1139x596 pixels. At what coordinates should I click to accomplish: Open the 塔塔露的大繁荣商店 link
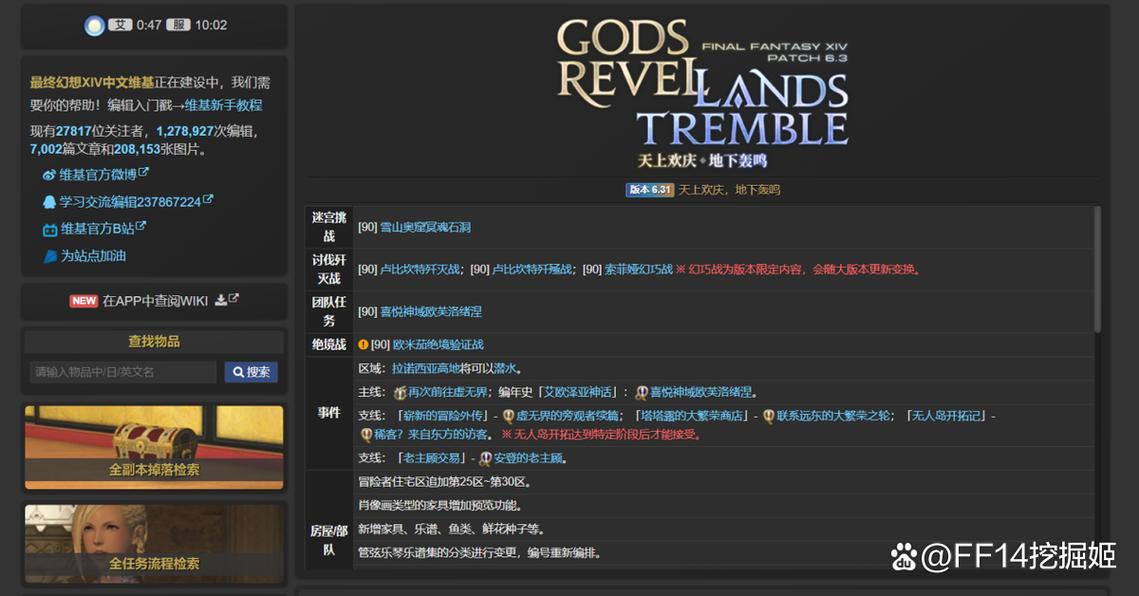[692, 416]
